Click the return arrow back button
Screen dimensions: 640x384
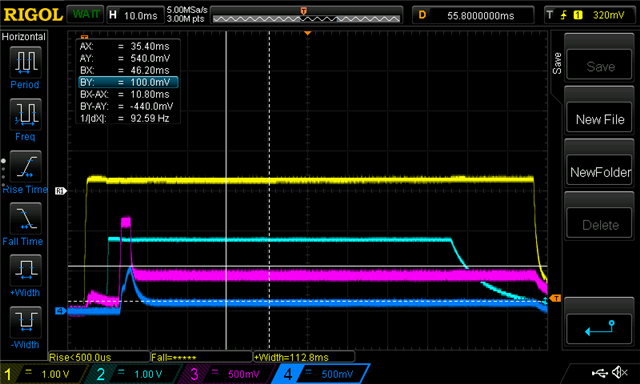599,329
